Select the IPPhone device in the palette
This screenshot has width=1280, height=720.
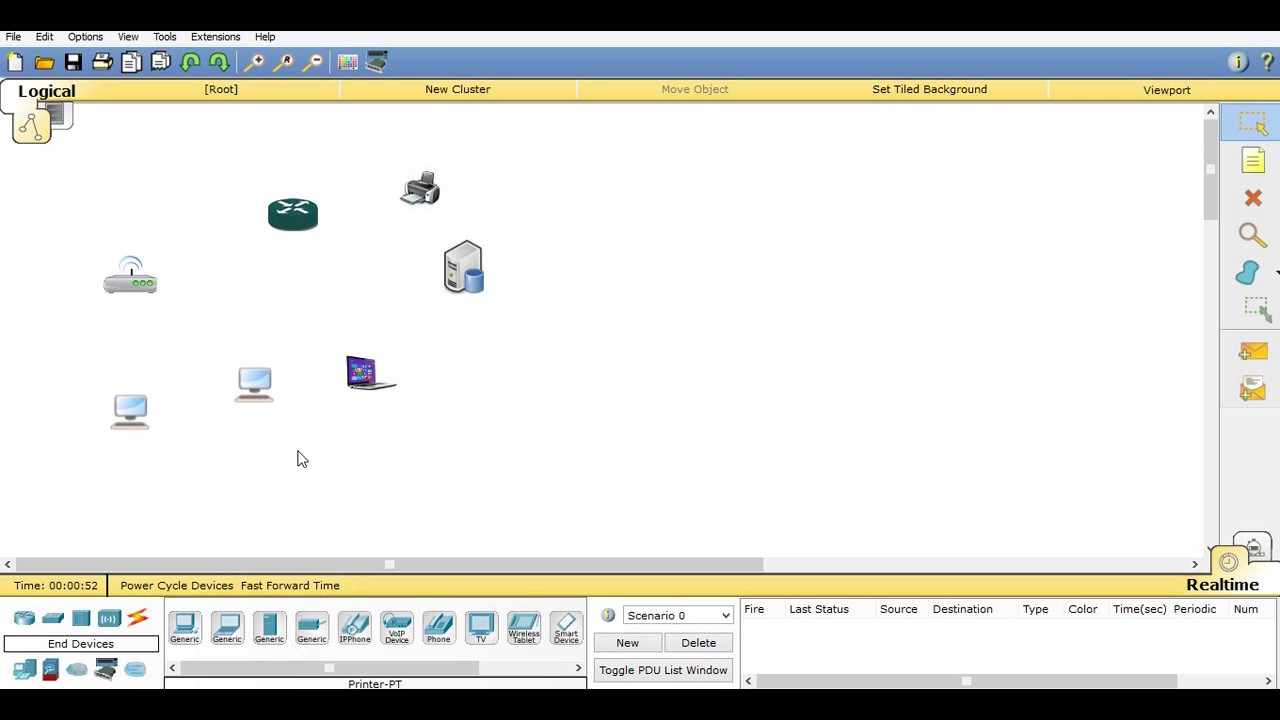point(355,628)
